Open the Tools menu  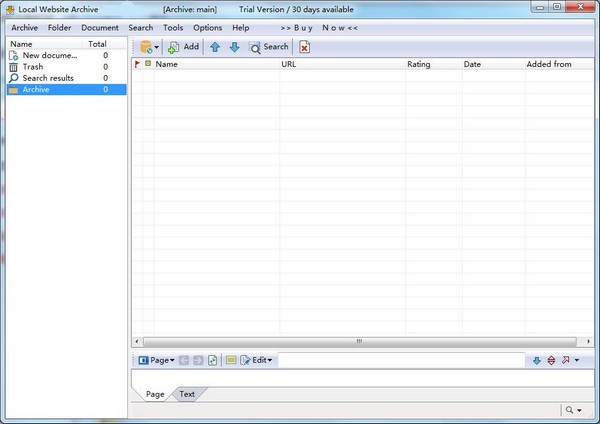tap(173, 28)
